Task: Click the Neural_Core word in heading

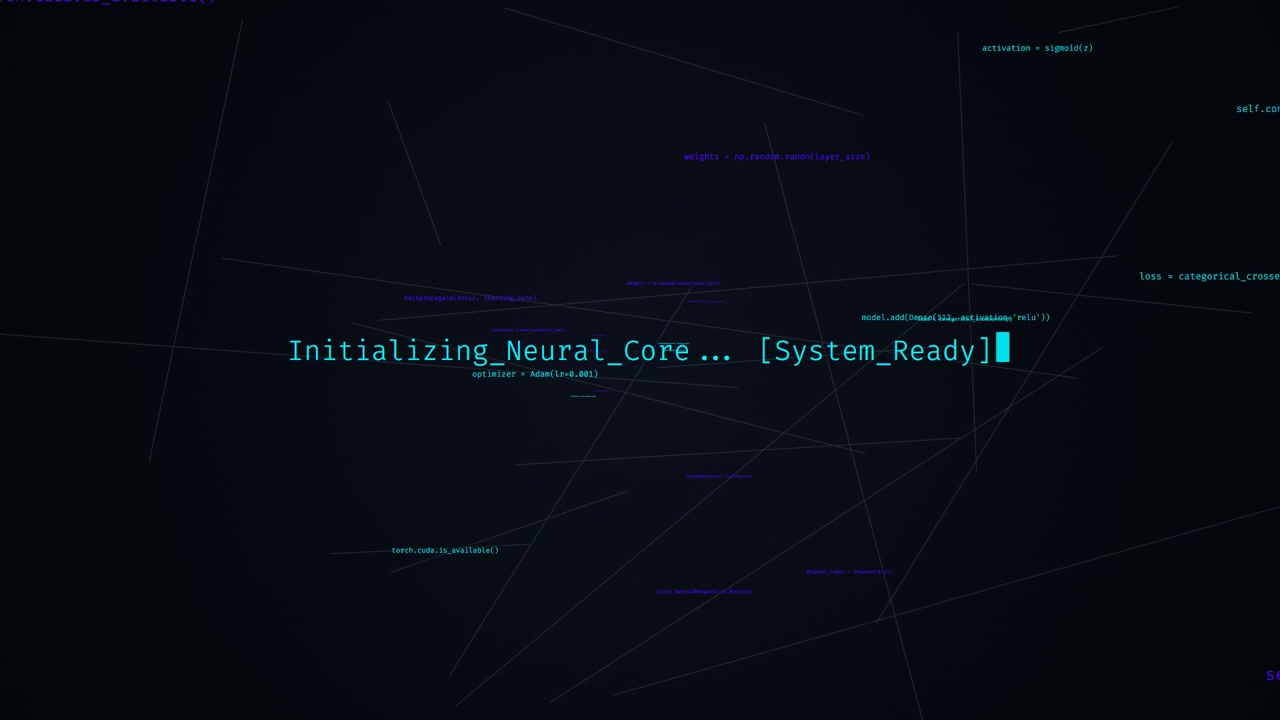Action: [x=597, y=351]
